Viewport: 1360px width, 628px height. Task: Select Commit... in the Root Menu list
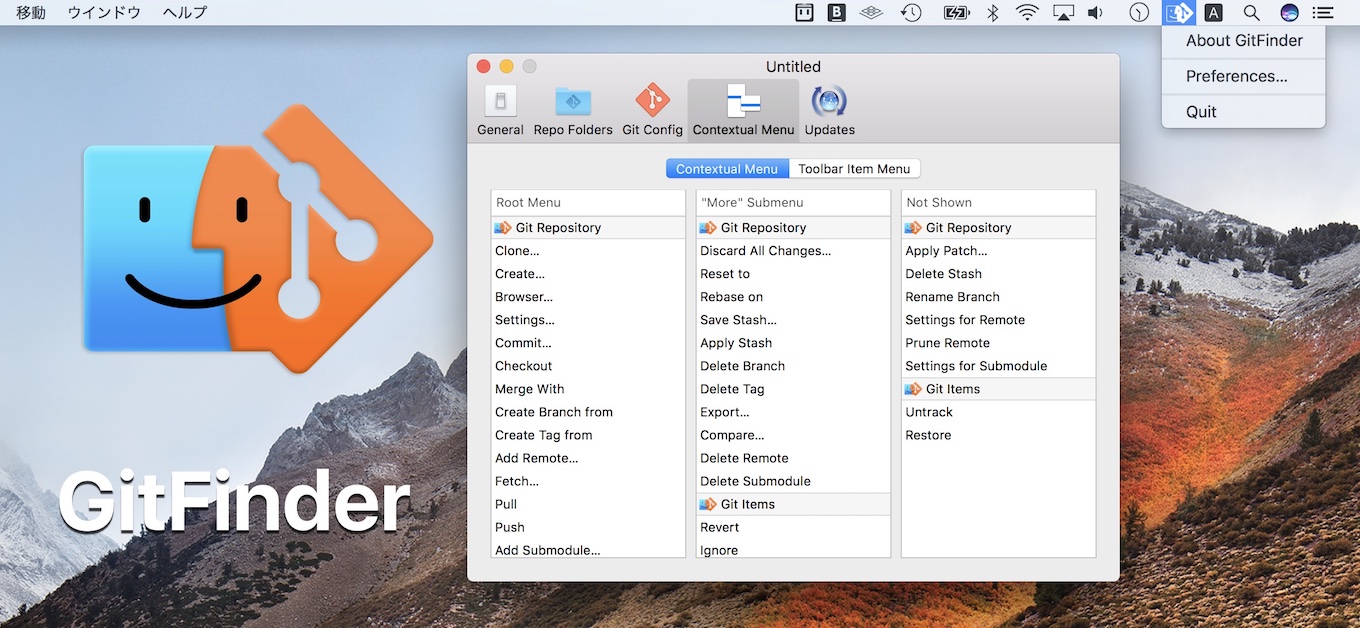(x=524, y=342)
